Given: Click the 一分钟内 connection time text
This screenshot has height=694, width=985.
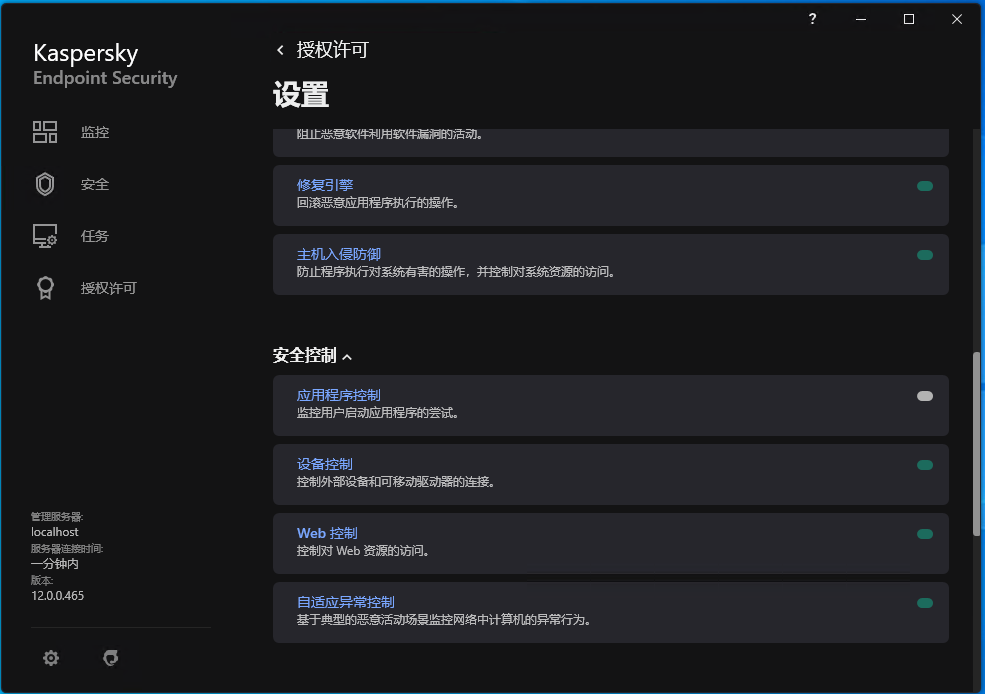Looking at the screenshot, I should [x=55, y=564].
